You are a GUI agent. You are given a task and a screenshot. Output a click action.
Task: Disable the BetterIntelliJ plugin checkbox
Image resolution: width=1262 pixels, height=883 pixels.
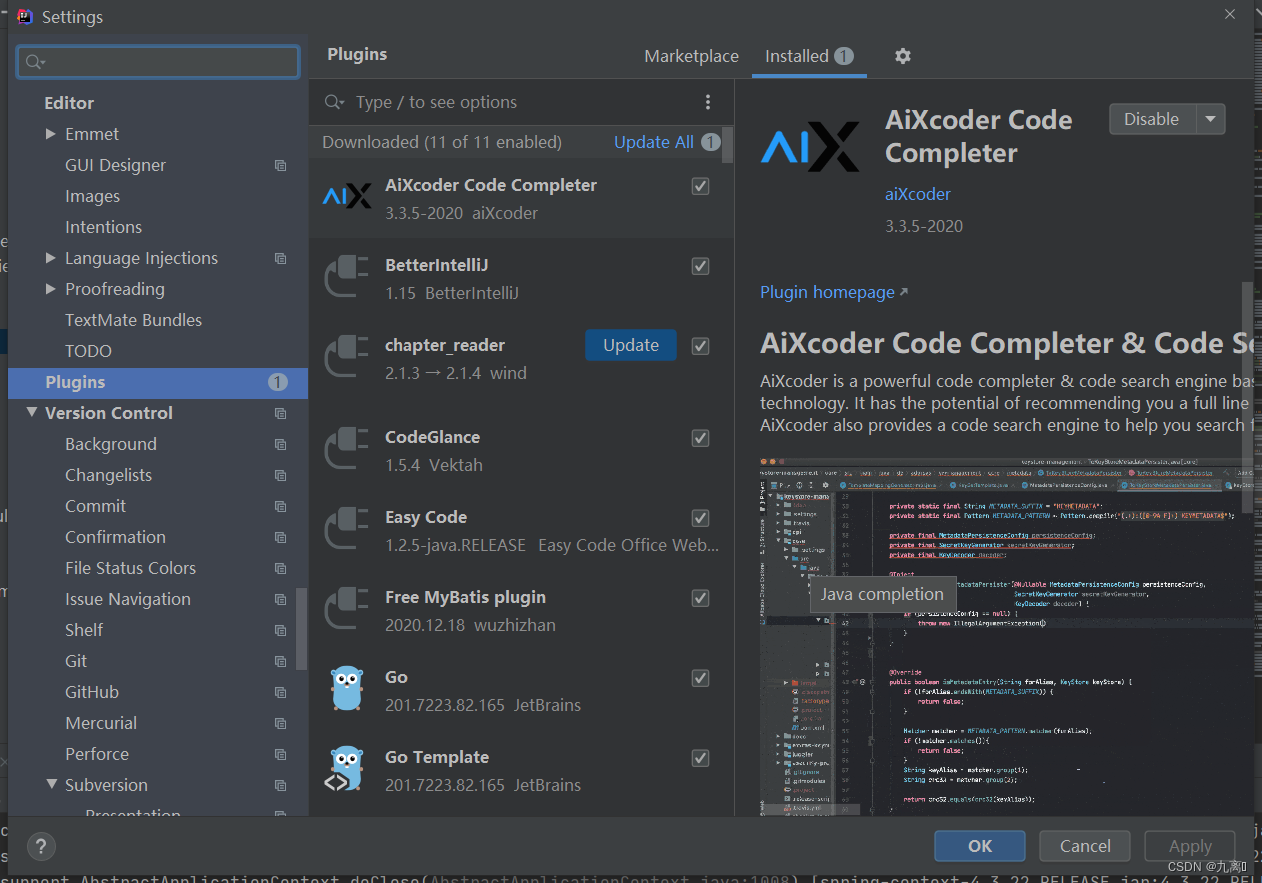tap(700, 266)
